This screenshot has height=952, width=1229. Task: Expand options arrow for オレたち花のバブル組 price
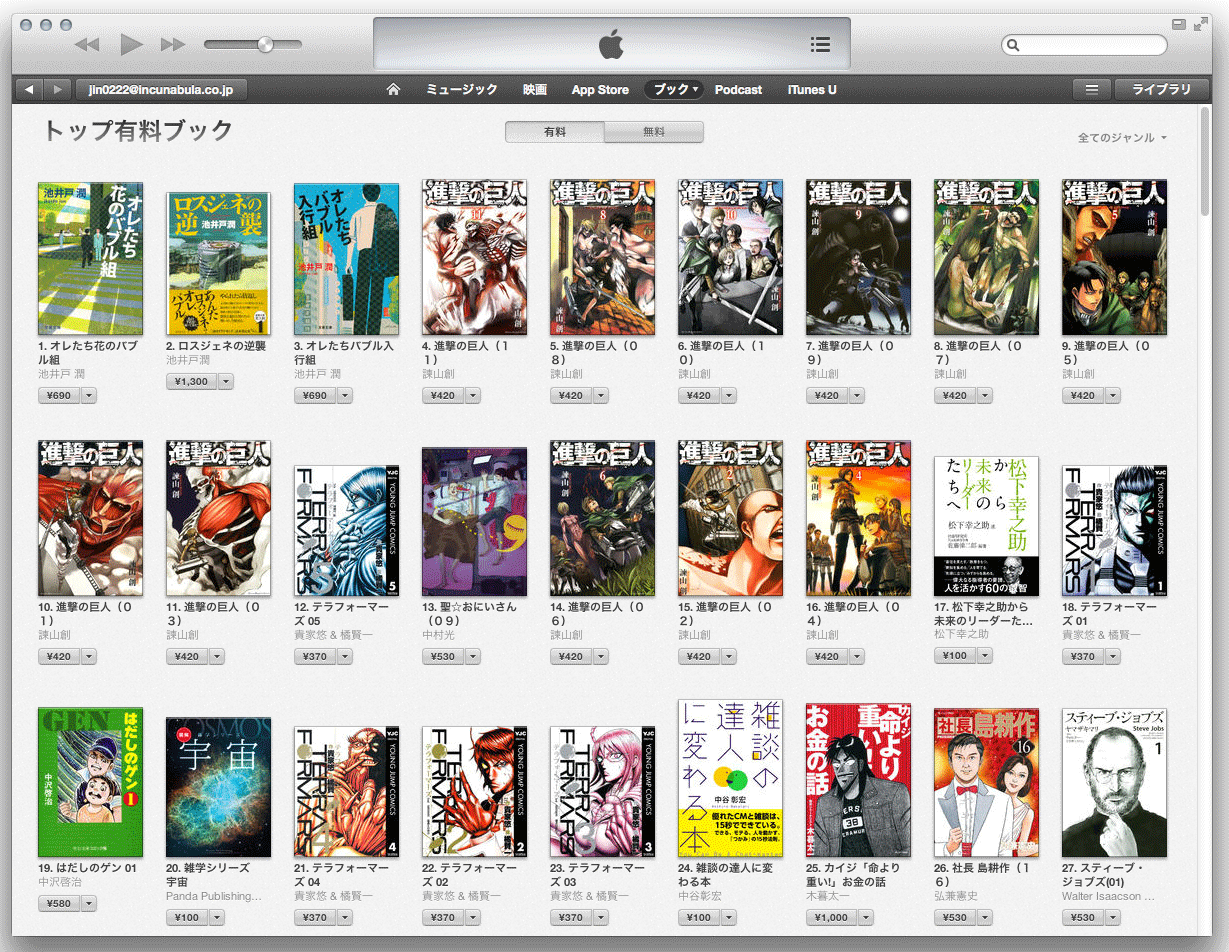pyautogui.click(x=88, y=395)
